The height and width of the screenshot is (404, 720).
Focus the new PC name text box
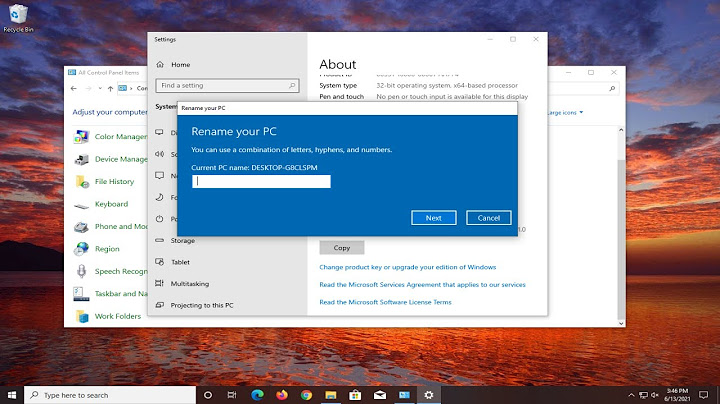(x=261, y=181)
